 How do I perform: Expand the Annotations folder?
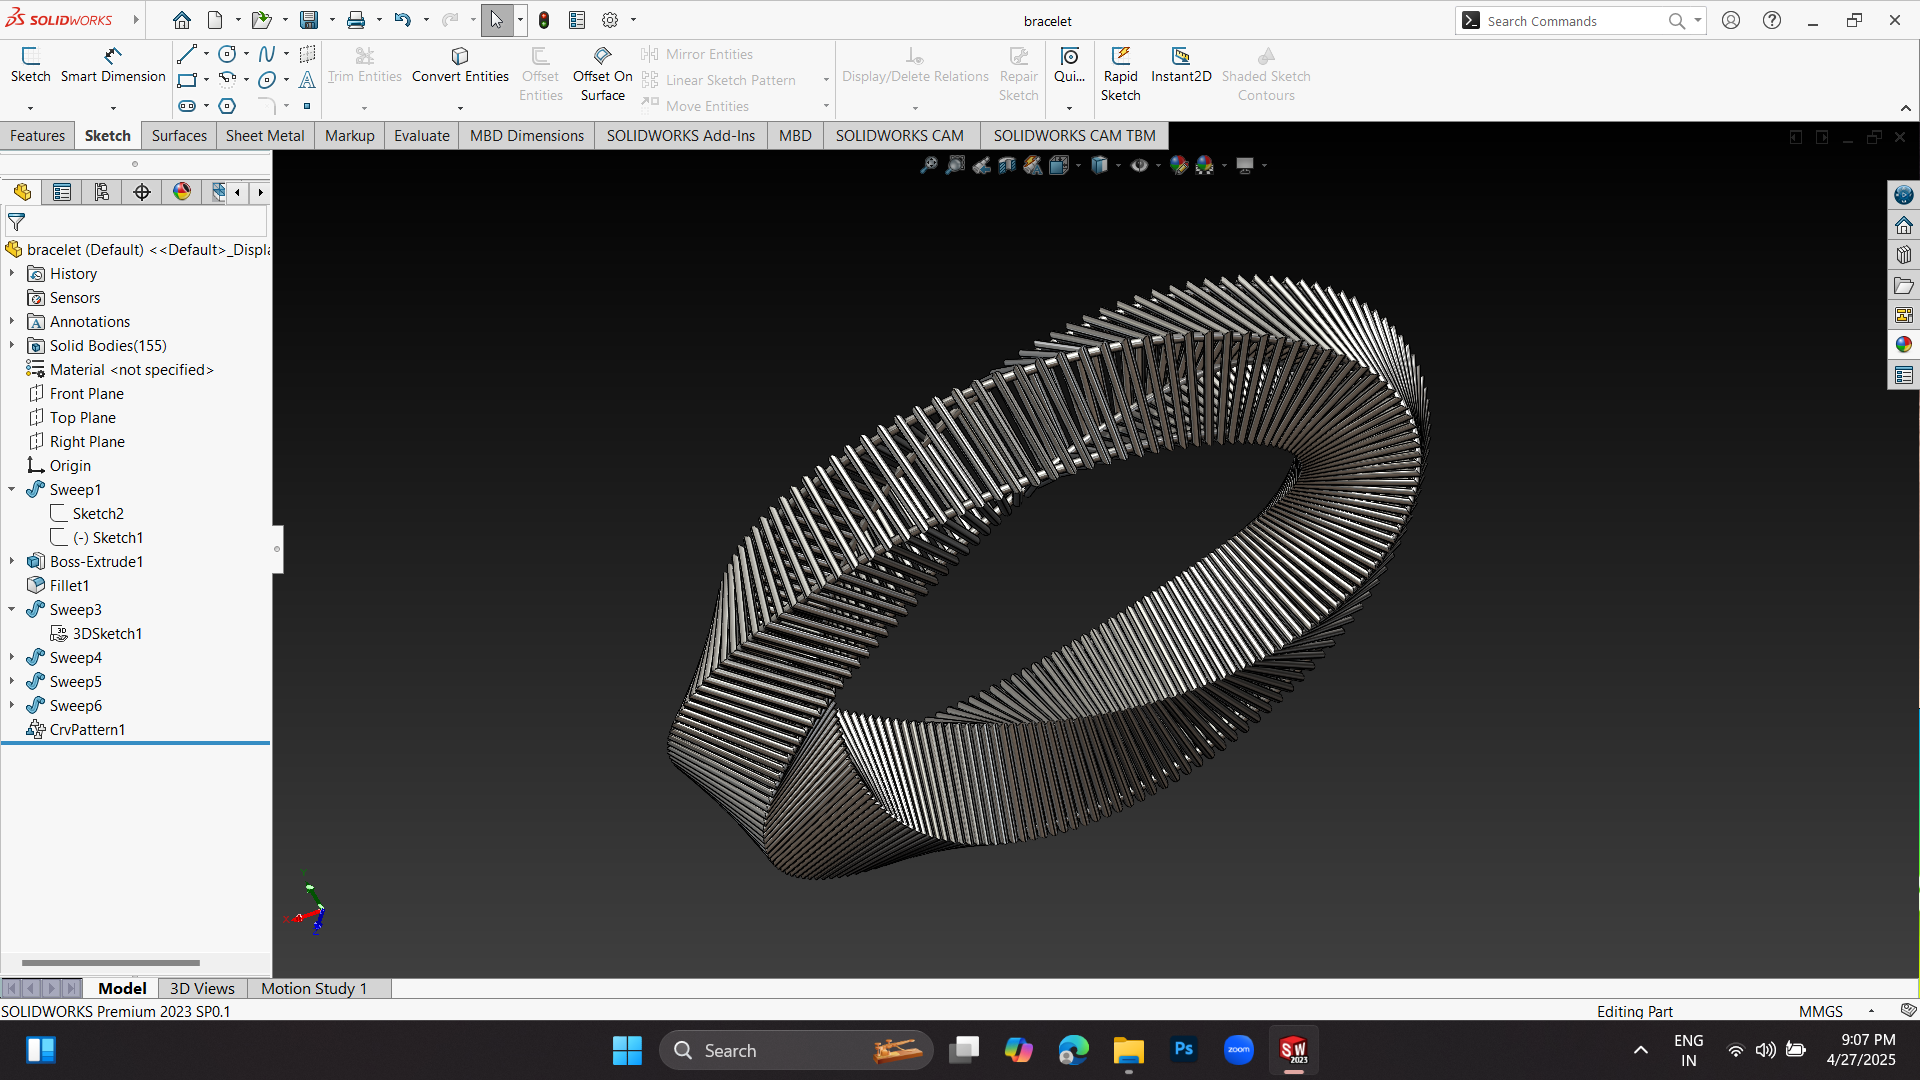click(12, 321)
